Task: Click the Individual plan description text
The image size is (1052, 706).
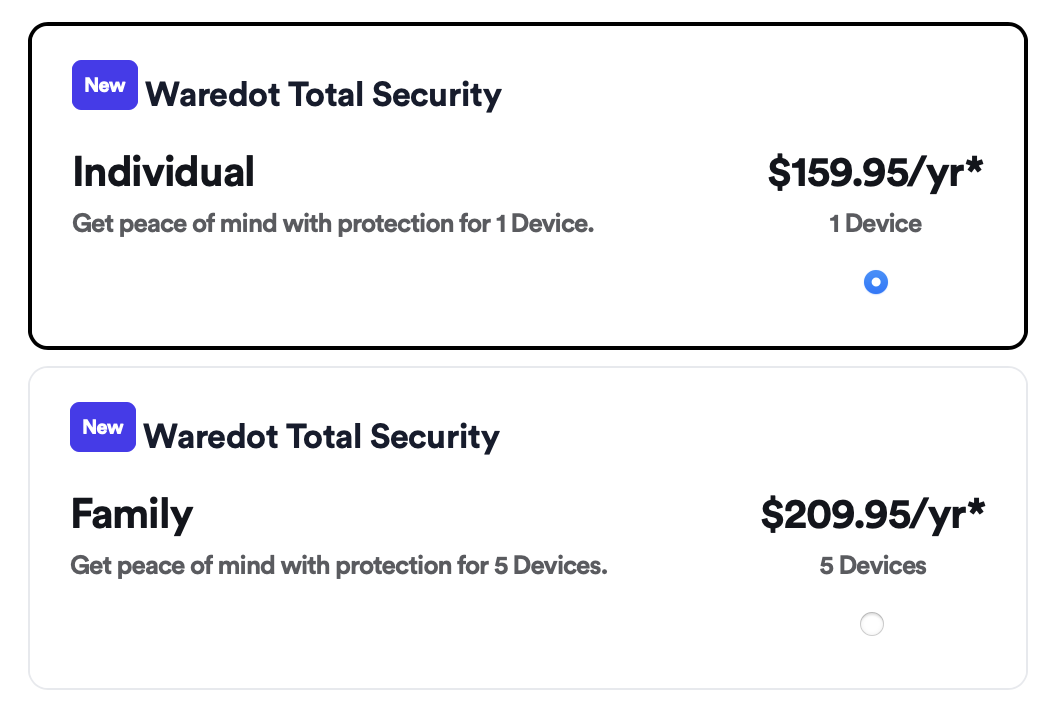Action: [333, 224]
